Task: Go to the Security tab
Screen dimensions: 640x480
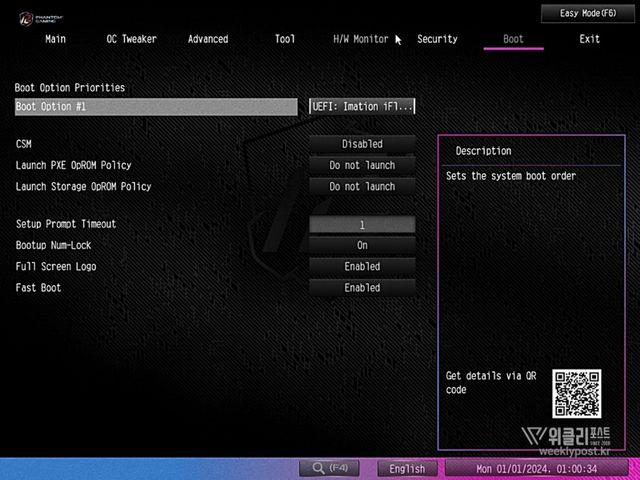Action: (x=437, y=39)
